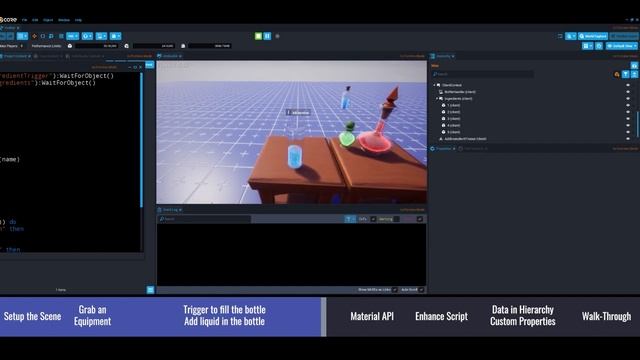Toggle visibility of '2 (client)'
This screenshot has height=360, width=640.
tap(628, 112)
